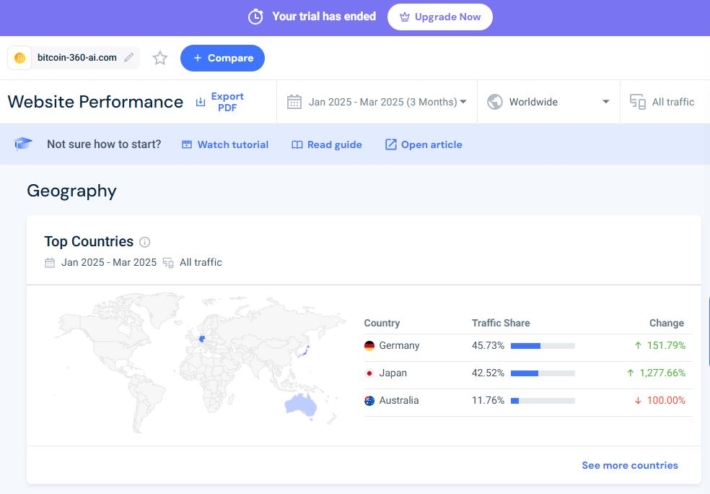Click the Change column header
This screenshot has width=710, height=494.
tap(667, 323)
